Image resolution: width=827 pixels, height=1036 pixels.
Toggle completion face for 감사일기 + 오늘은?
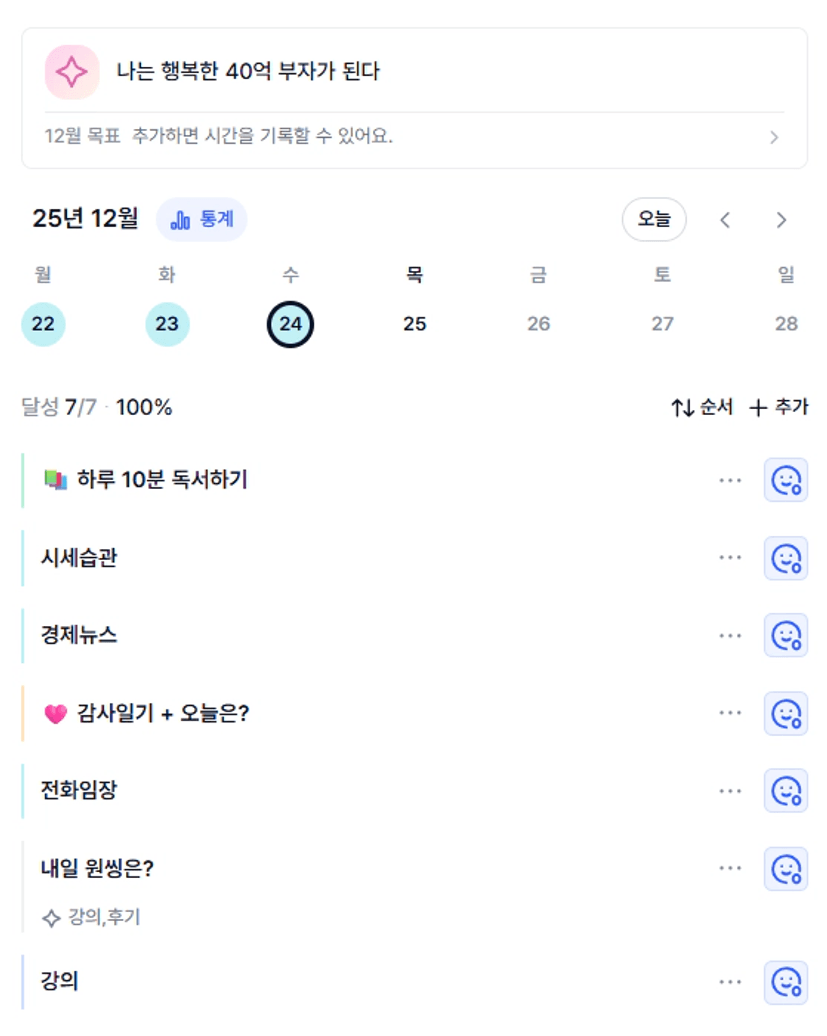[786, 714]
